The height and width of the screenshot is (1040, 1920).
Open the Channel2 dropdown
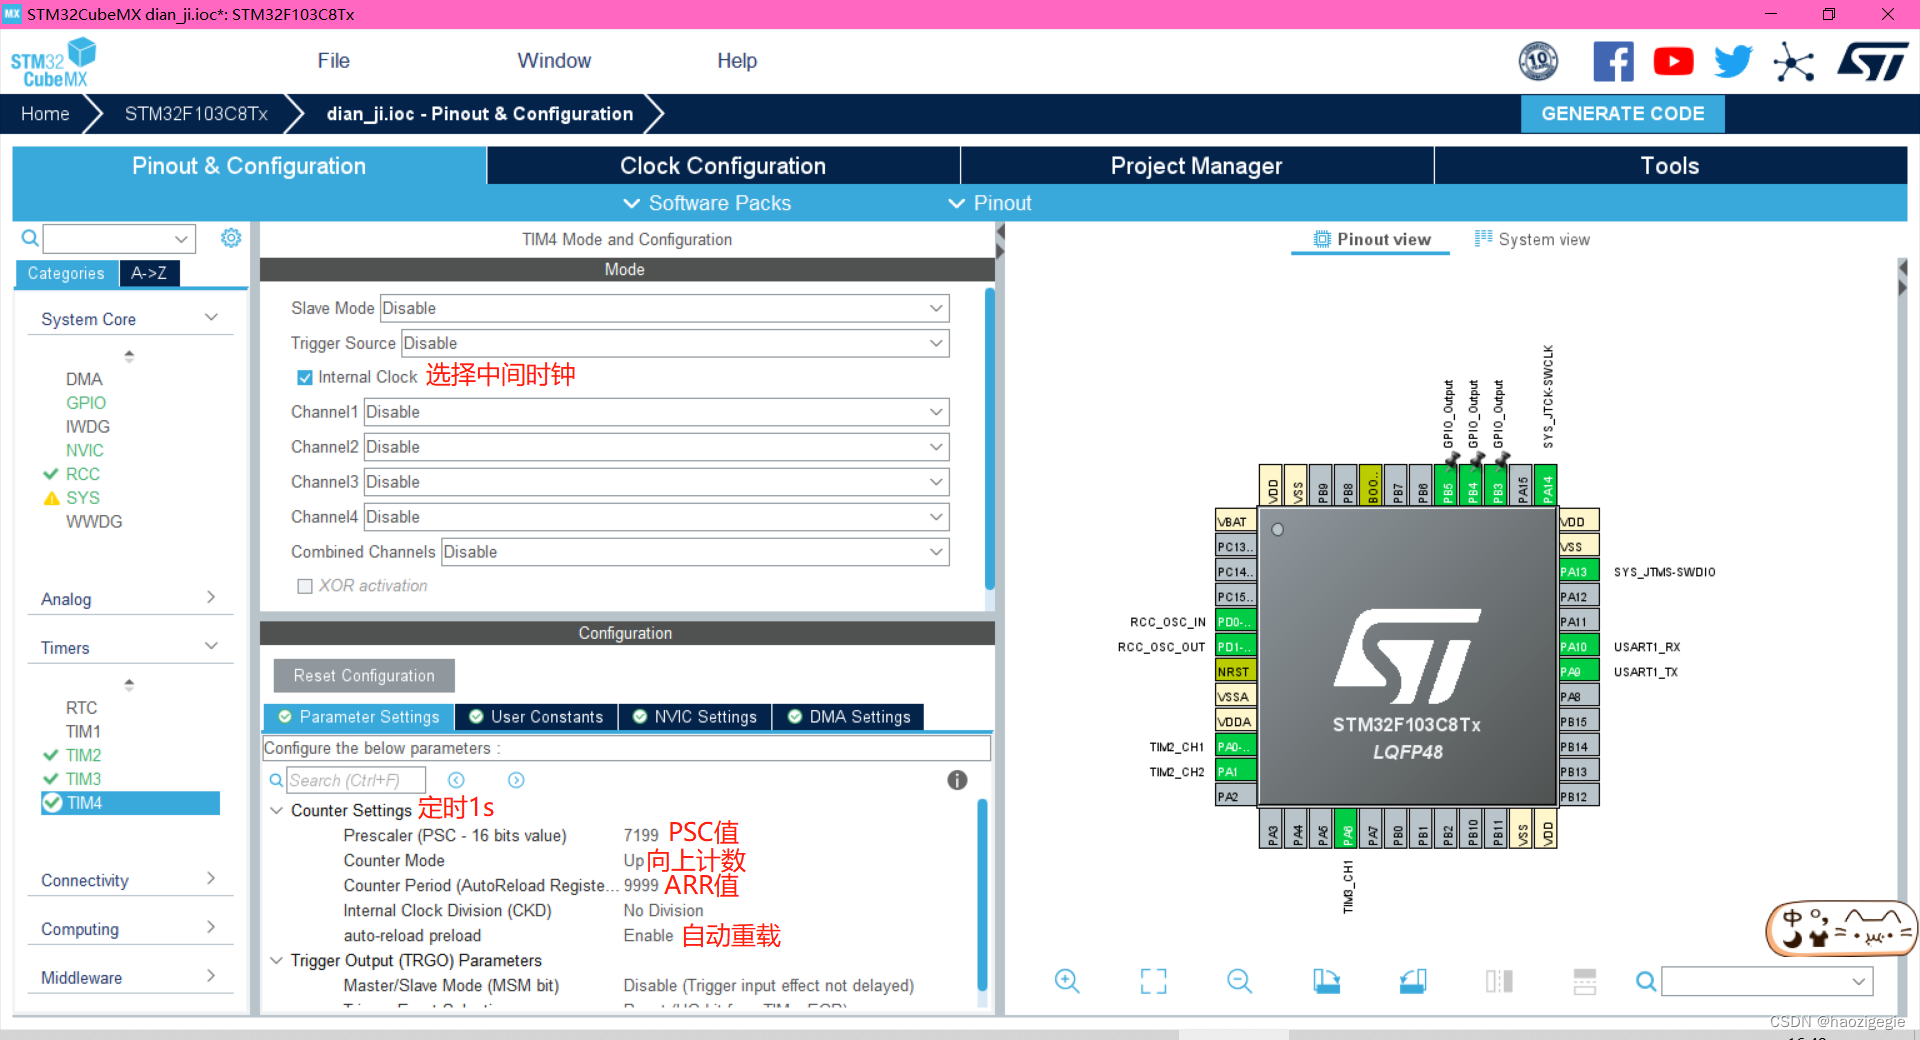pos(656,447)
